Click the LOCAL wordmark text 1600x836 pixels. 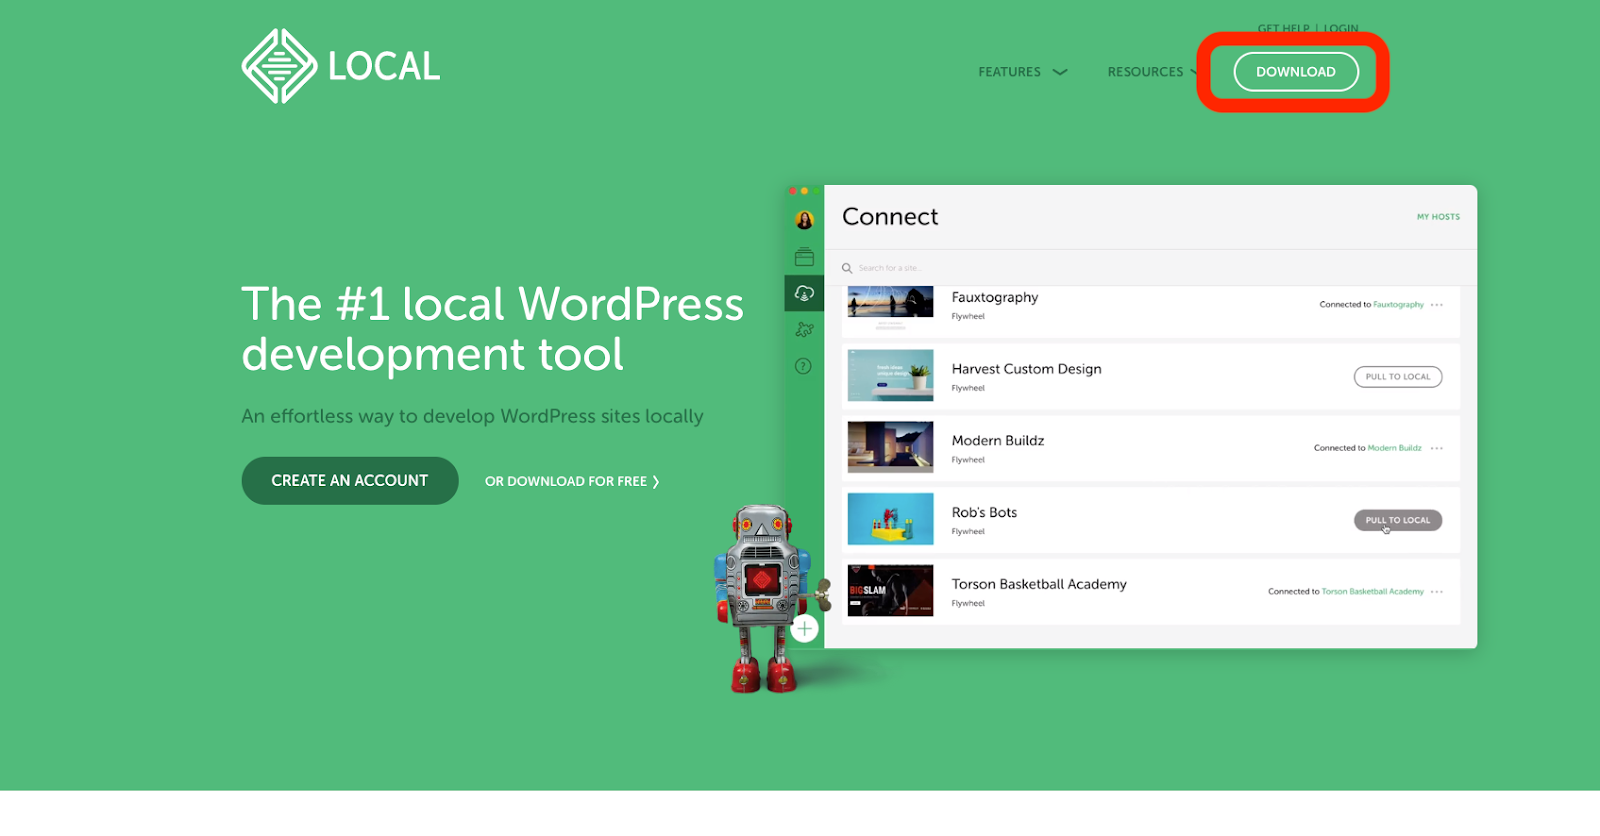point(384,67)
